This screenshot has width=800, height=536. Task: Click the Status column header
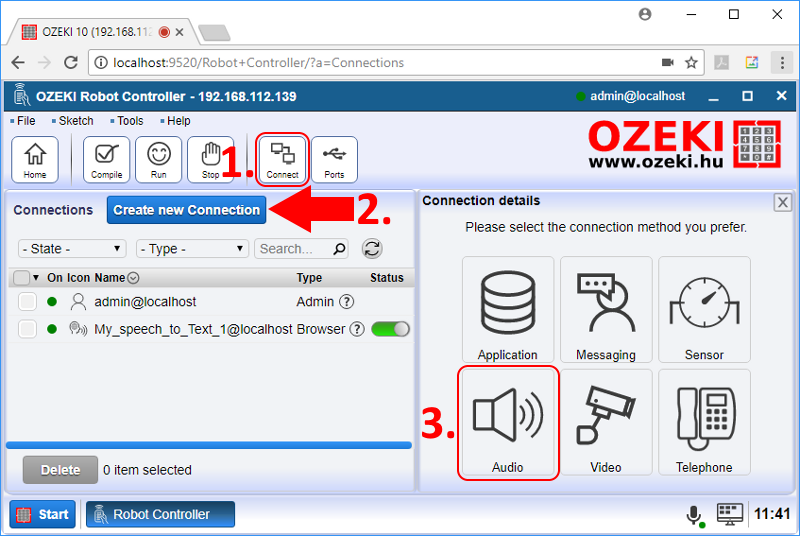point(387,278)
